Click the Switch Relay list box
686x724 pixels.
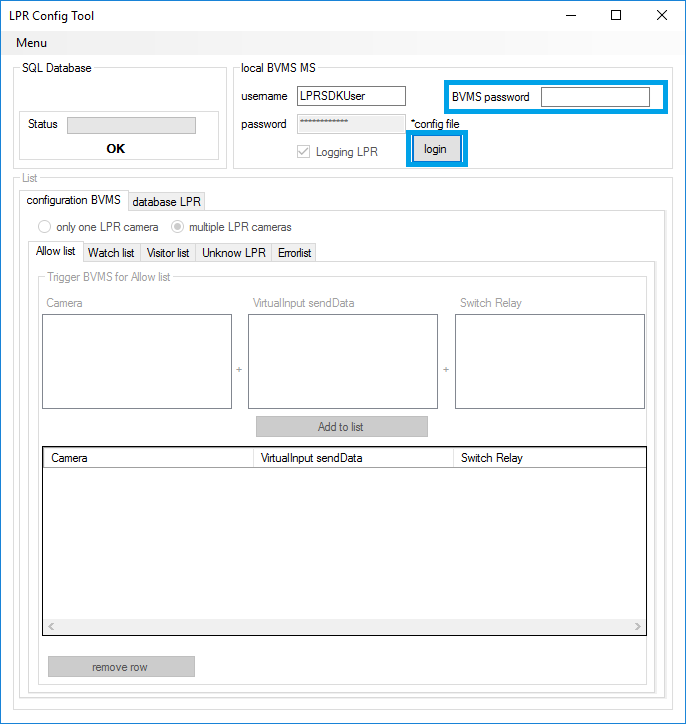(x=549, y=361)
